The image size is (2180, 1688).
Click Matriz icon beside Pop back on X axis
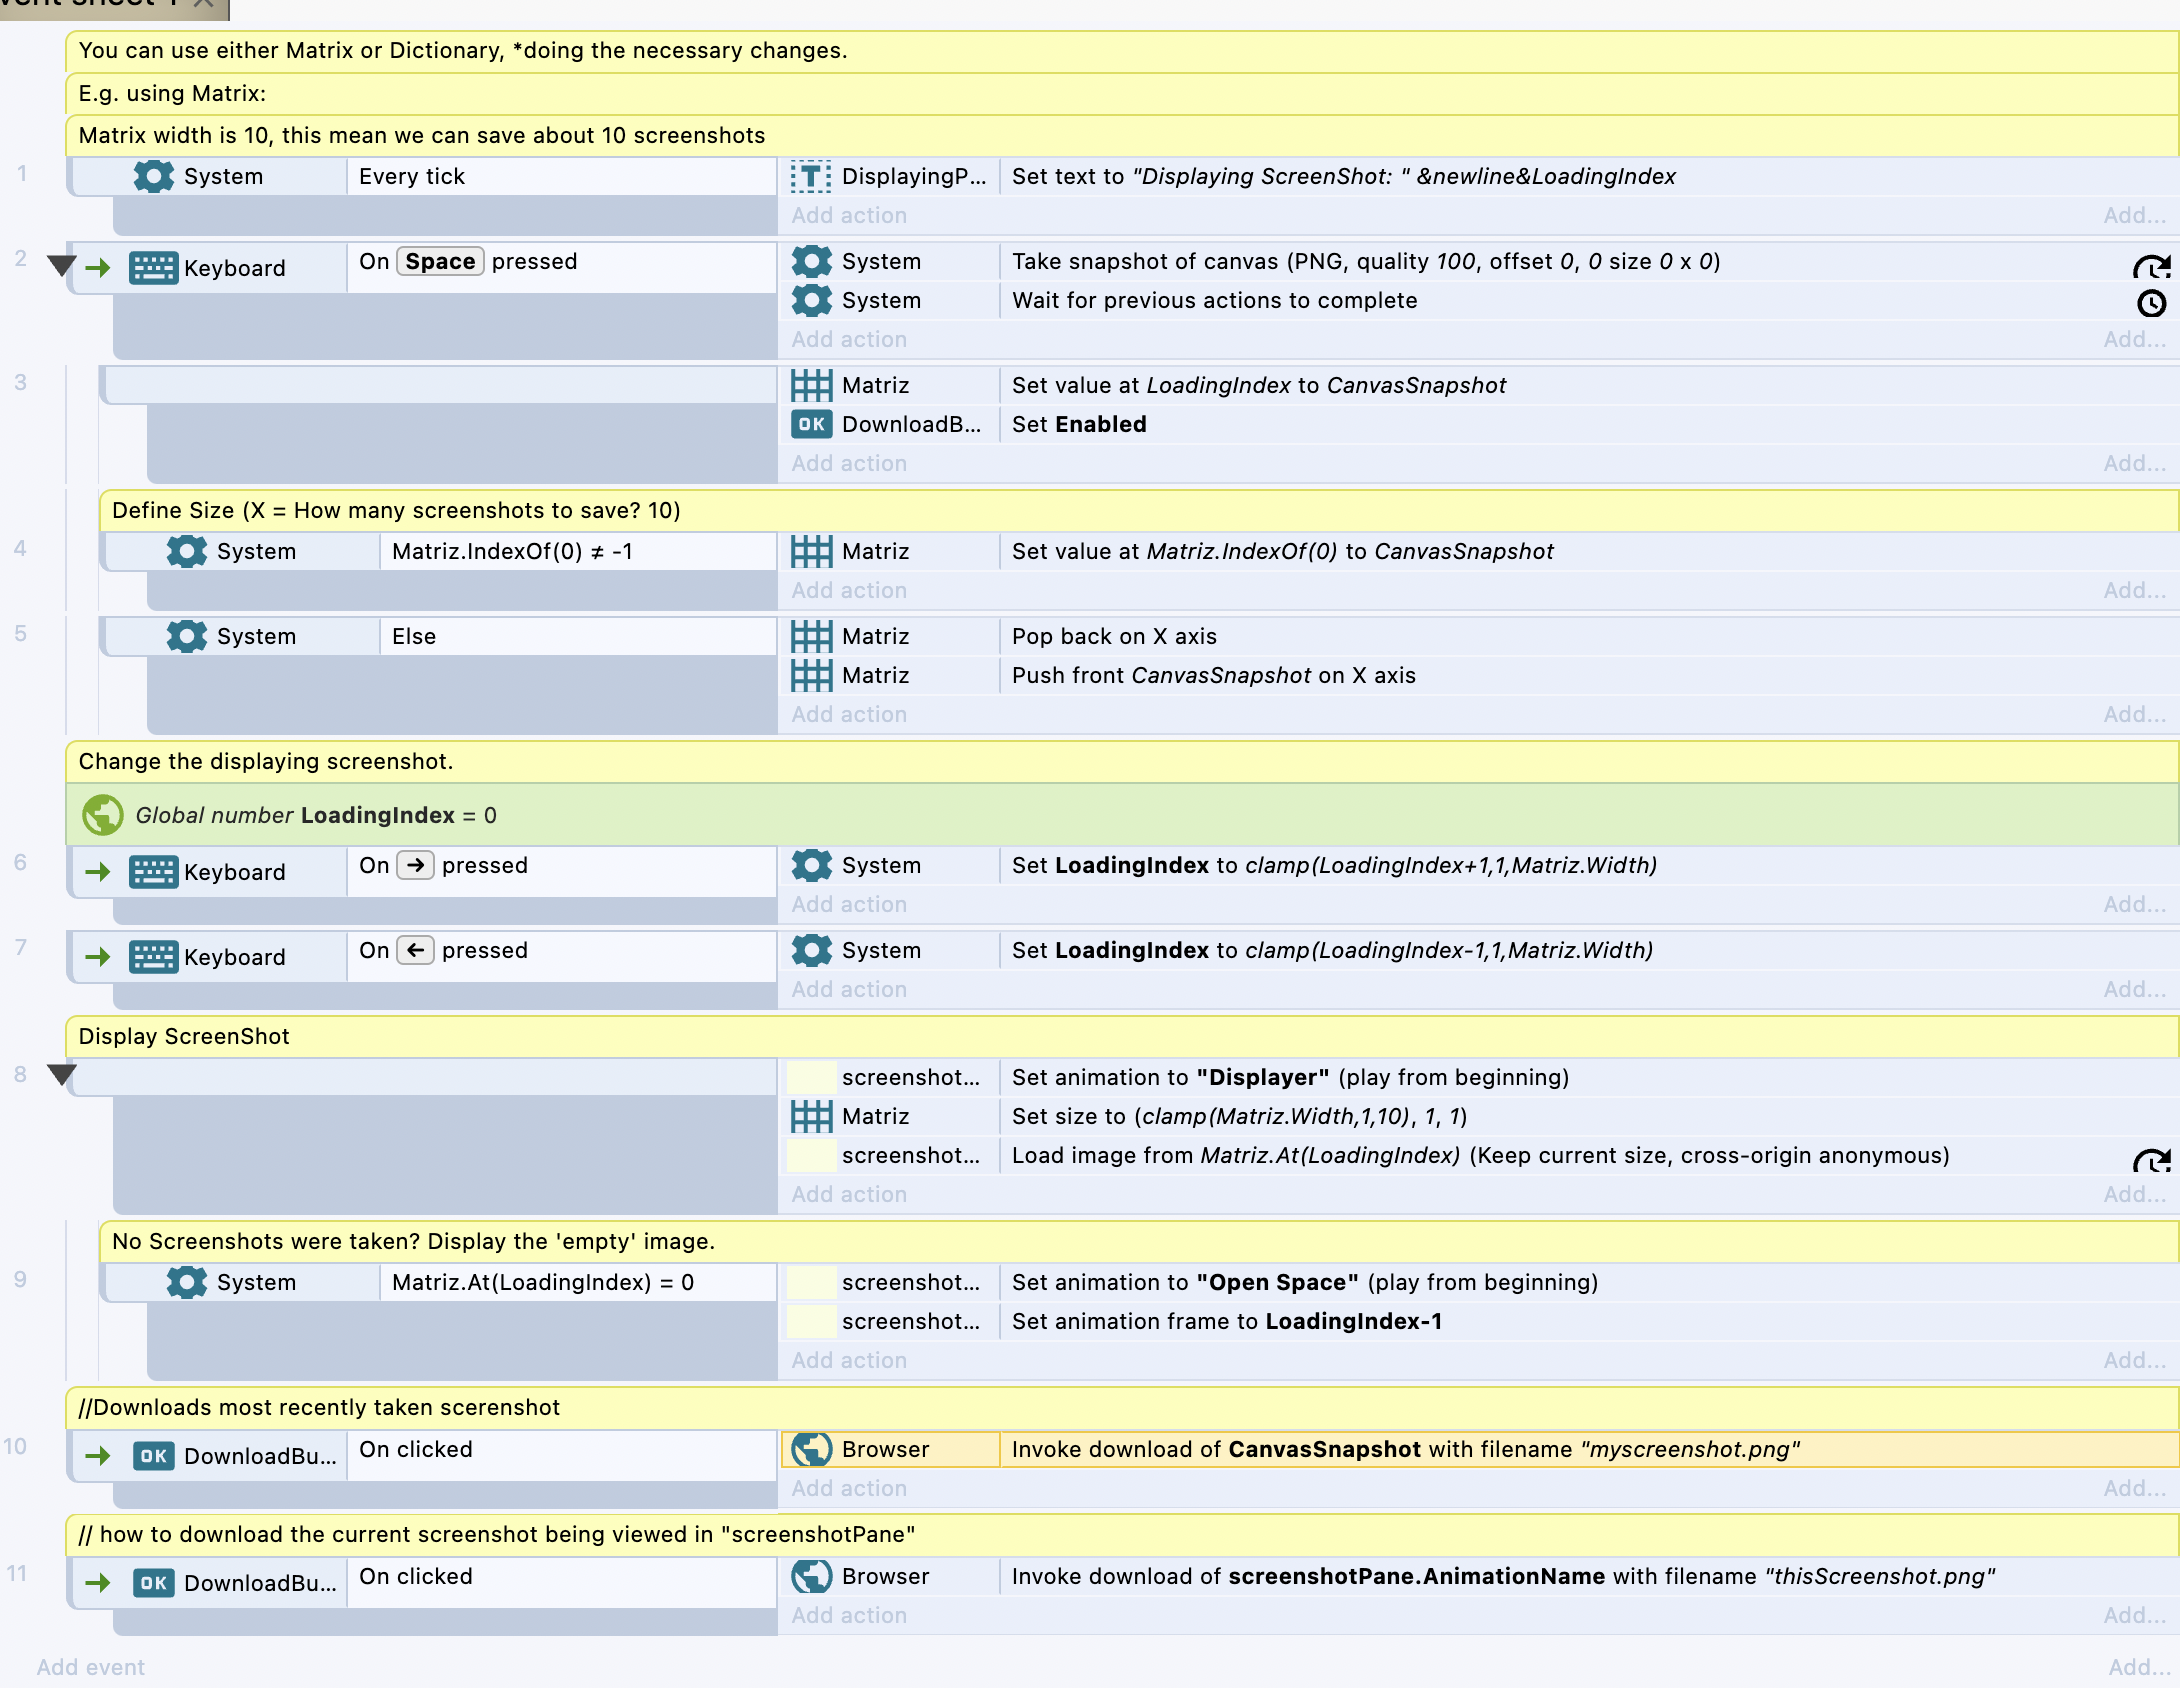pos(811,636)
